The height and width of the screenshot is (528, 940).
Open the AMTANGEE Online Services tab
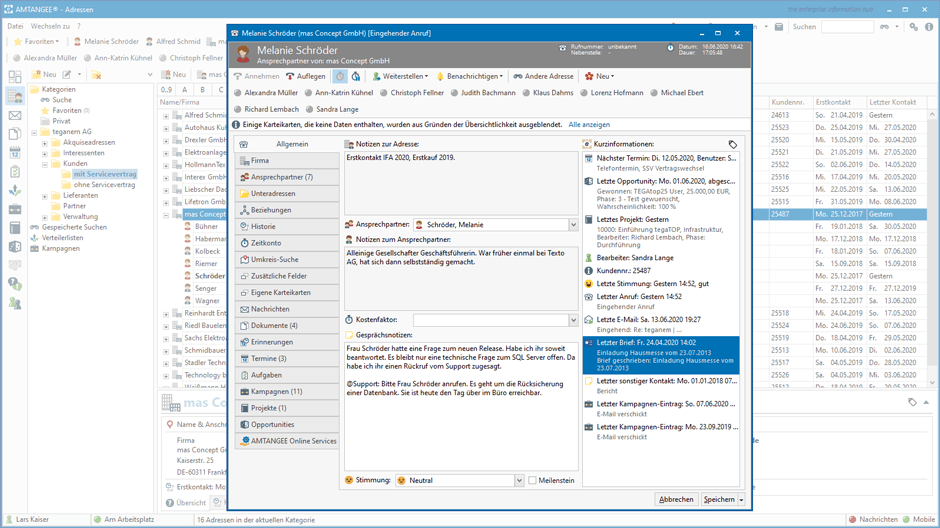coord(287,441)
